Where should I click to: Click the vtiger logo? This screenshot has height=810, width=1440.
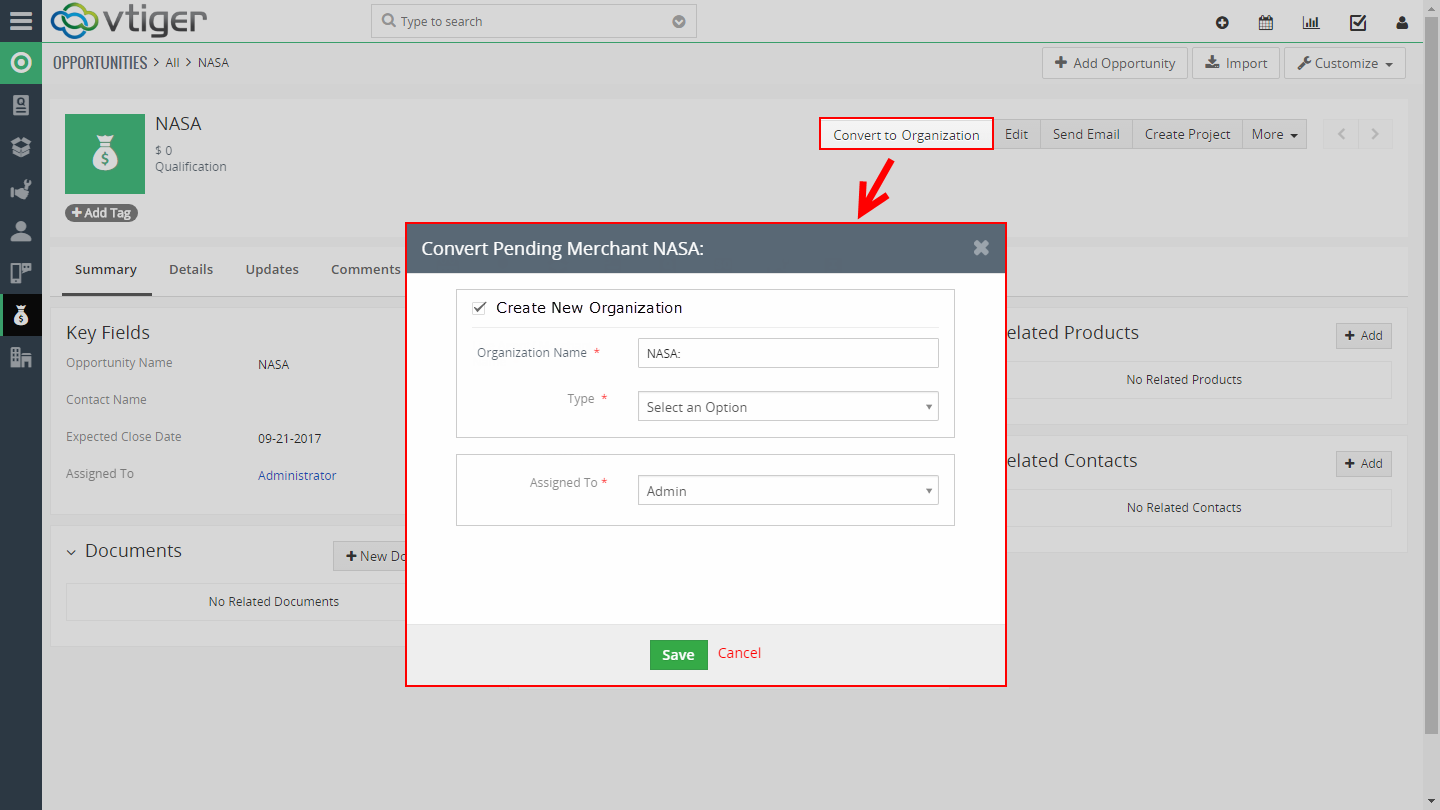point(129,20)
